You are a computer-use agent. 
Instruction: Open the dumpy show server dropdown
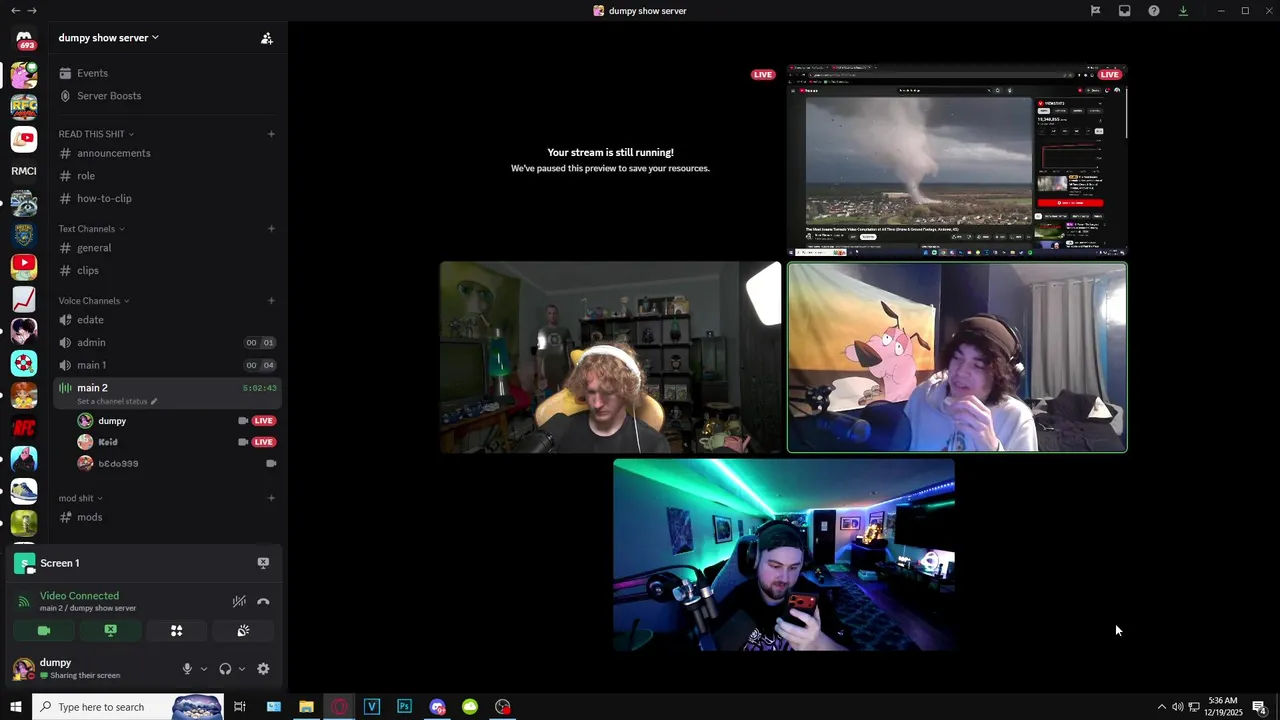(x=108, y=38)
